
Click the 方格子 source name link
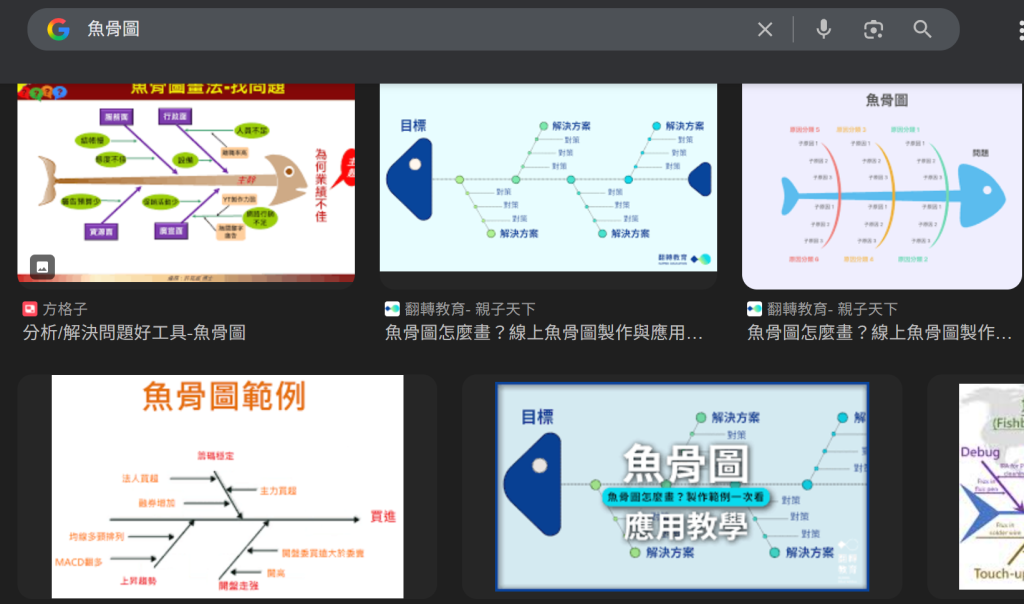[65, 309]
